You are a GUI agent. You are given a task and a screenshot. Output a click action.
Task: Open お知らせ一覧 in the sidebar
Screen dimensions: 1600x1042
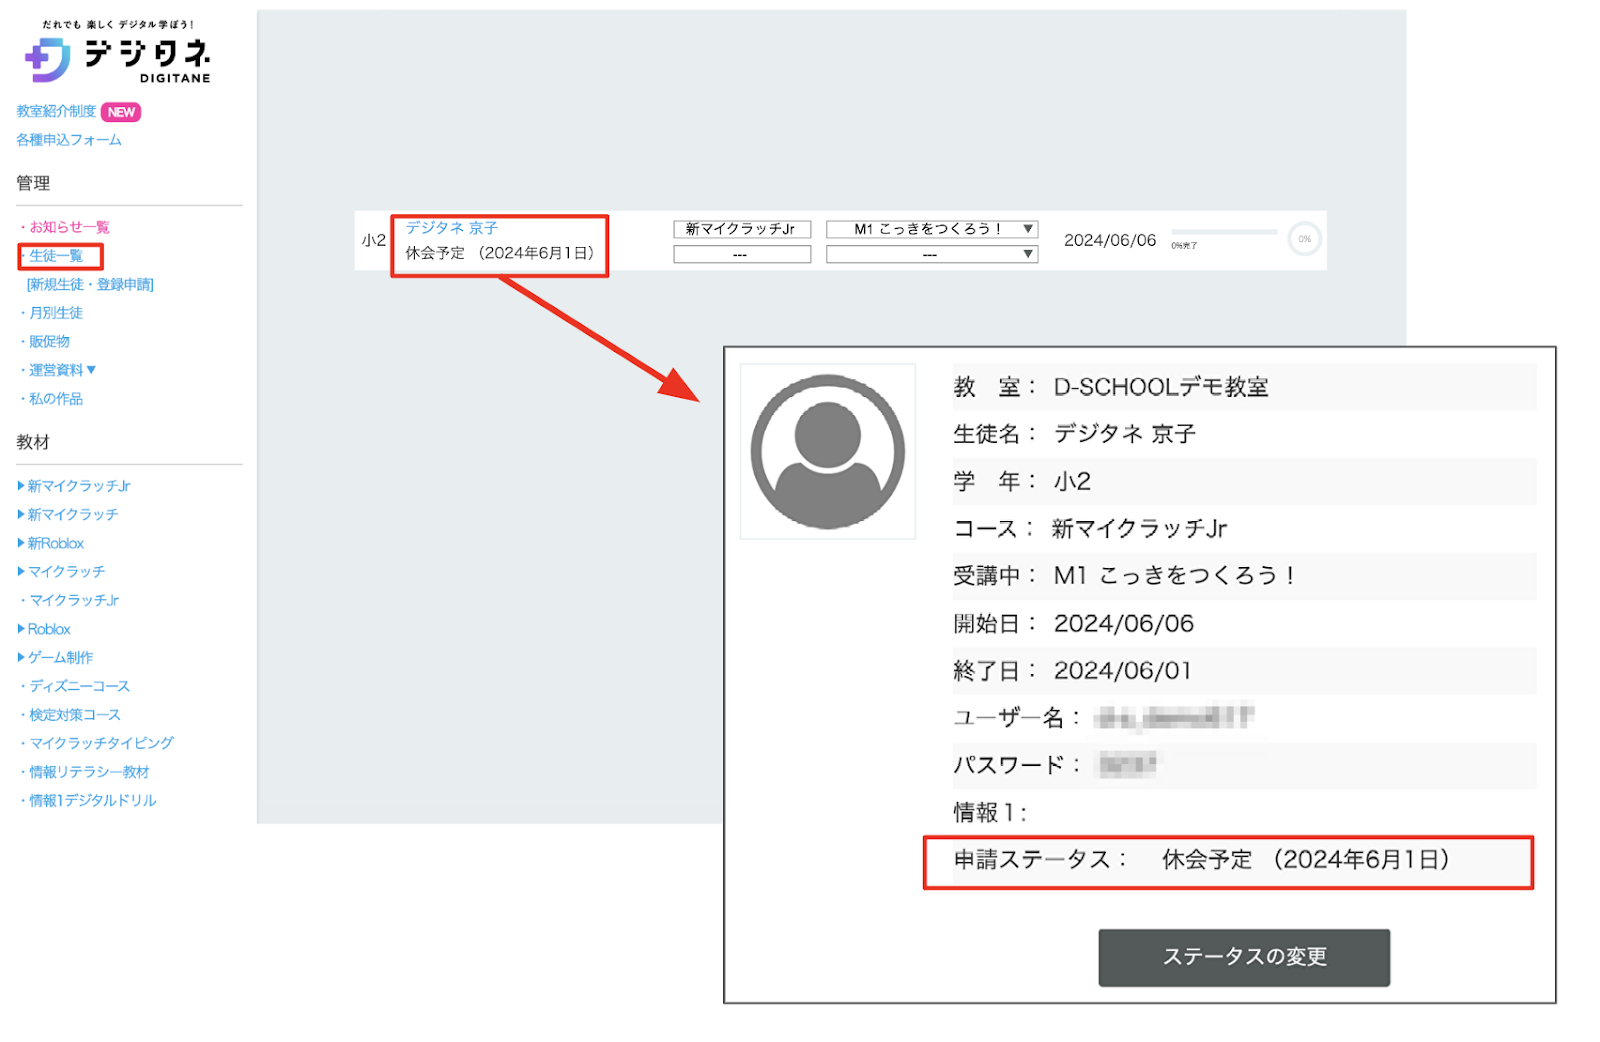click(x=69, y=227)
